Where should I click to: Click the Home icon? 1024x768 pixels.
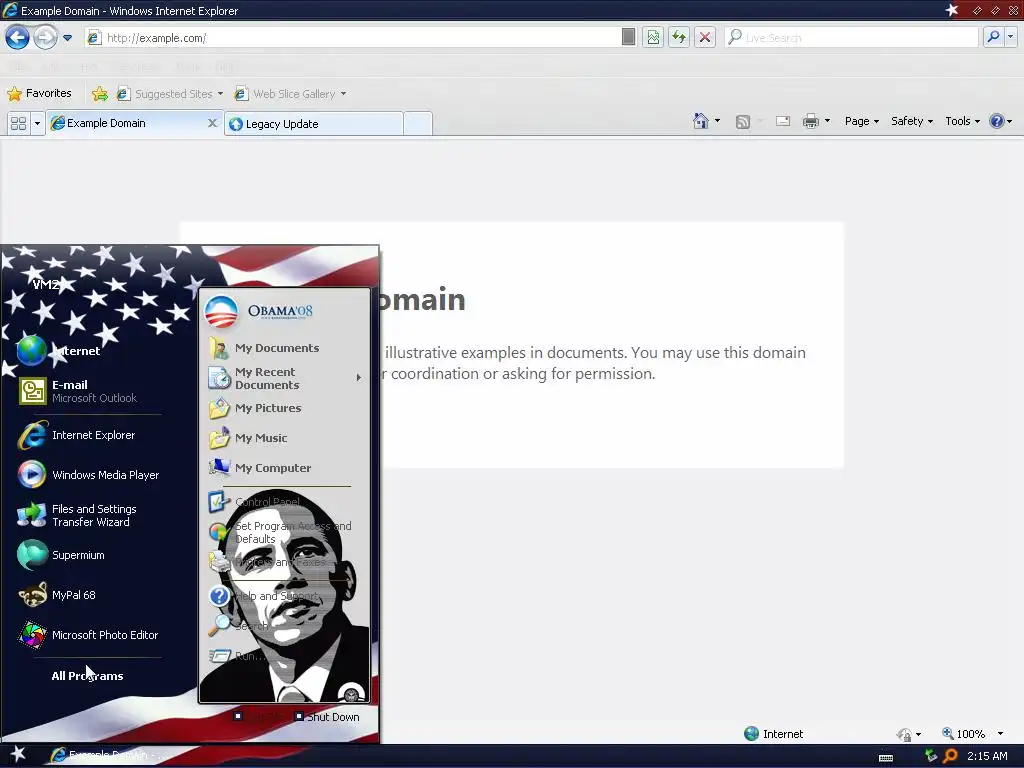pos(701,121)
